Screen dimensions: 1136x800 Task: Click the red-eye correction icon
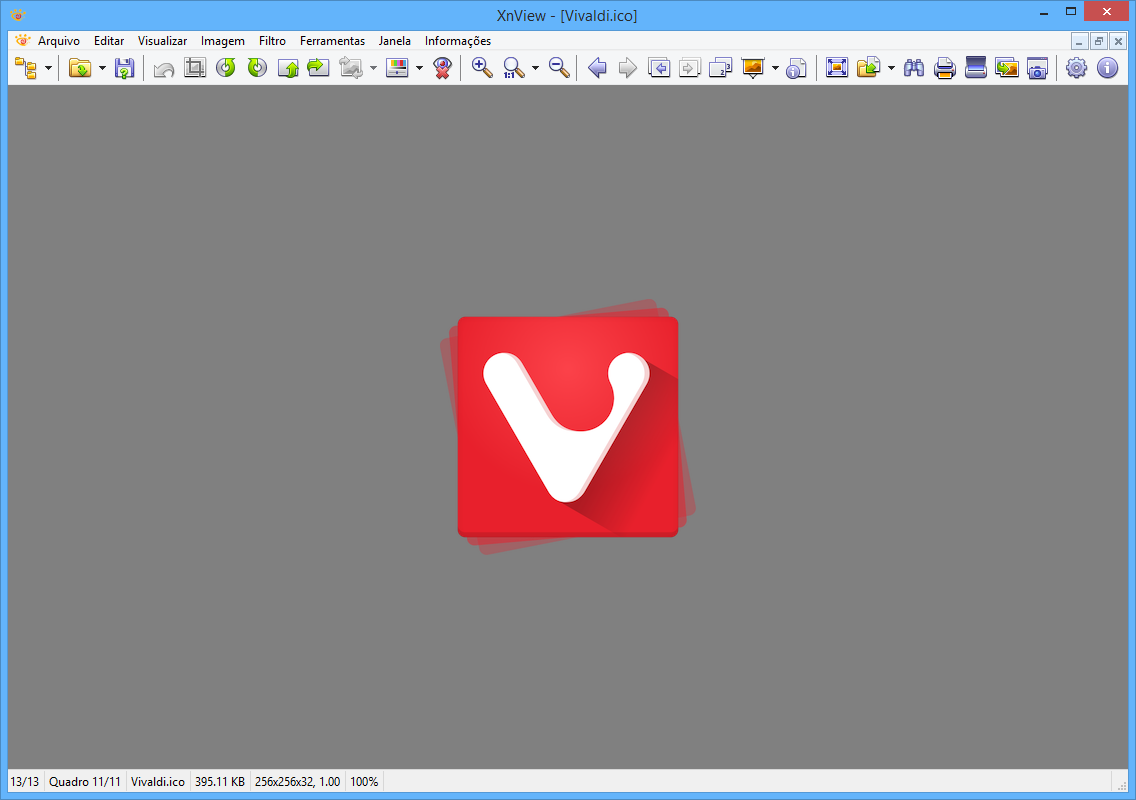(x=442, y=68)
